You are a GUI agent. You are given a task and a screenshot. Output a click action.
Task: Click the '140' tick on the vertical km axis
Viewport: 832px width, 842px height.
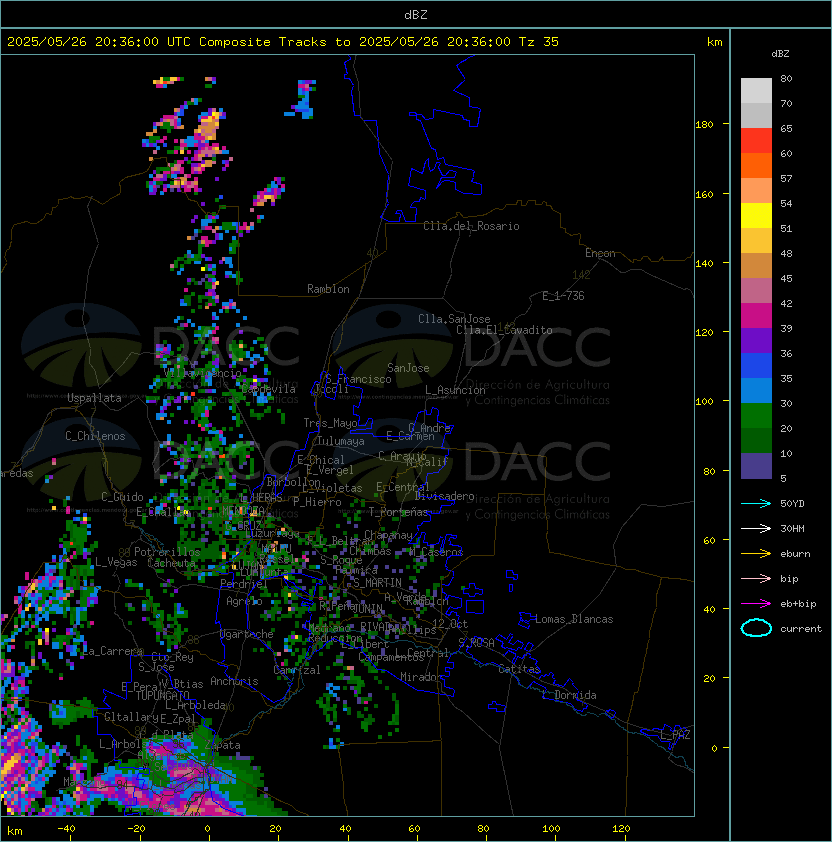[x=704, y=263]
